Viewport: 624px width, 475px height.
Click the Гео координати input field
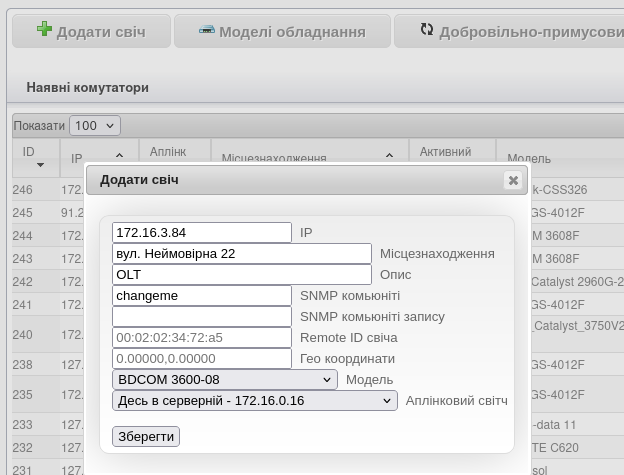pos(201,359)
